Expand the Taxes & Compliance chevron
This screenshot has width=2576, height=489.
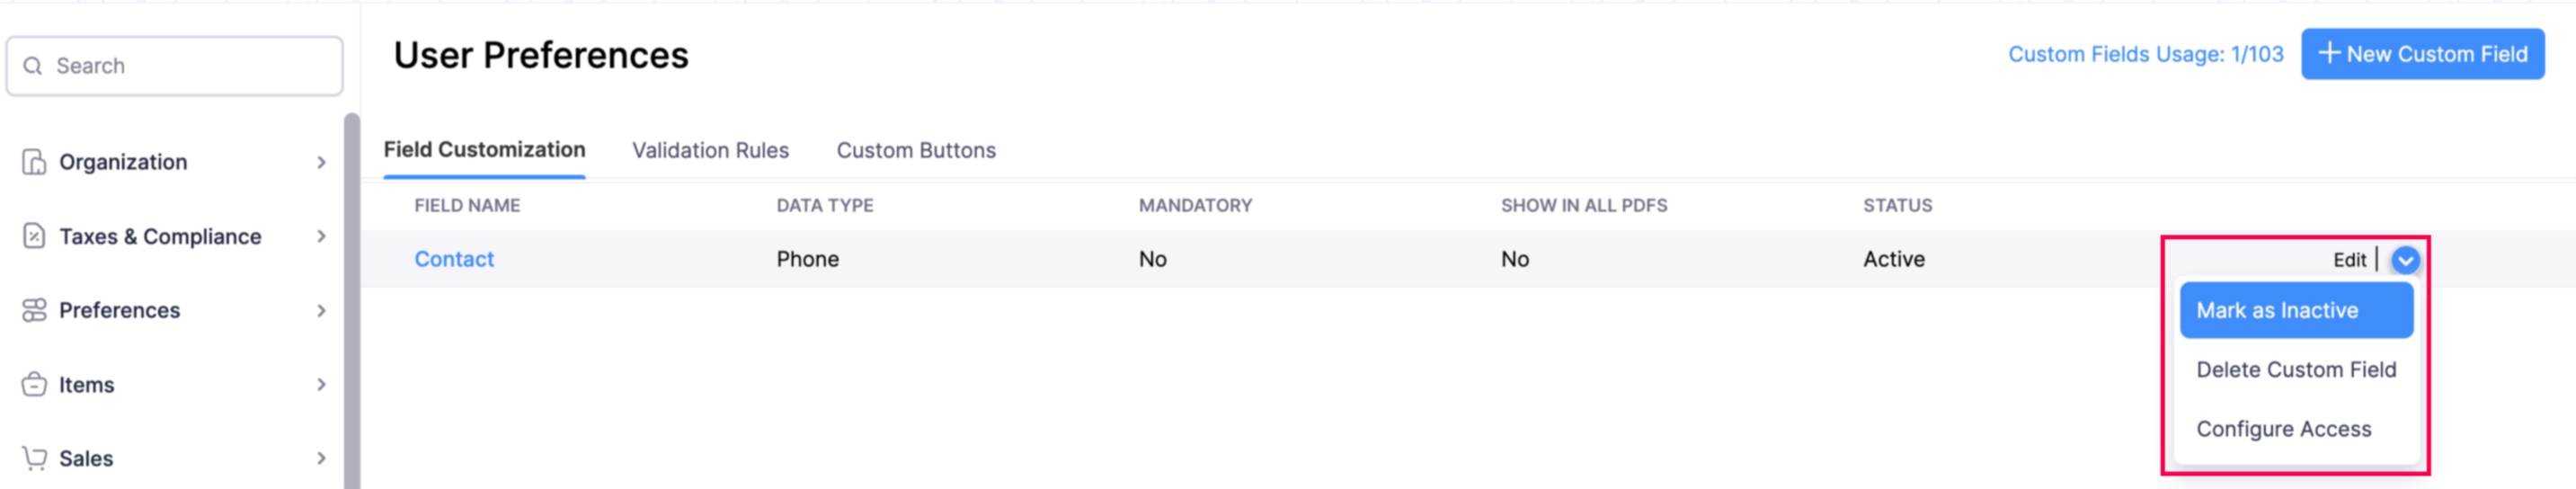tap(321, 236)
